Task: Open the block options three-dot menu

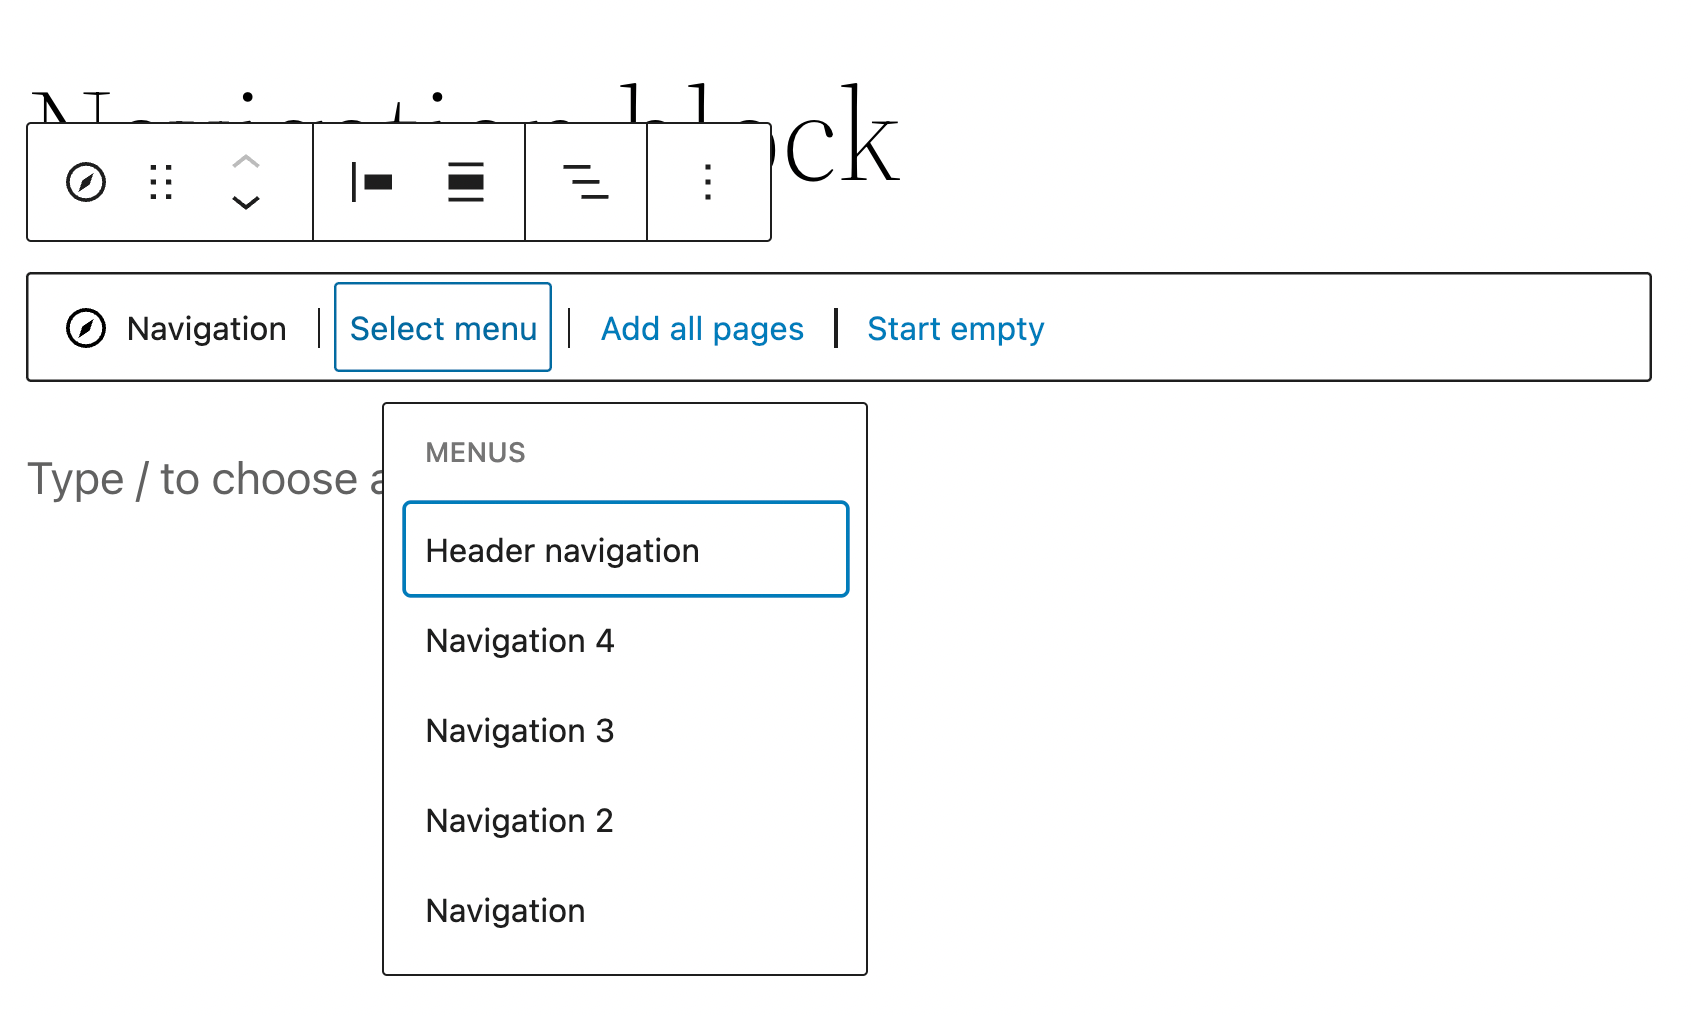Action: pyautogui.click(x=708, y=182)
